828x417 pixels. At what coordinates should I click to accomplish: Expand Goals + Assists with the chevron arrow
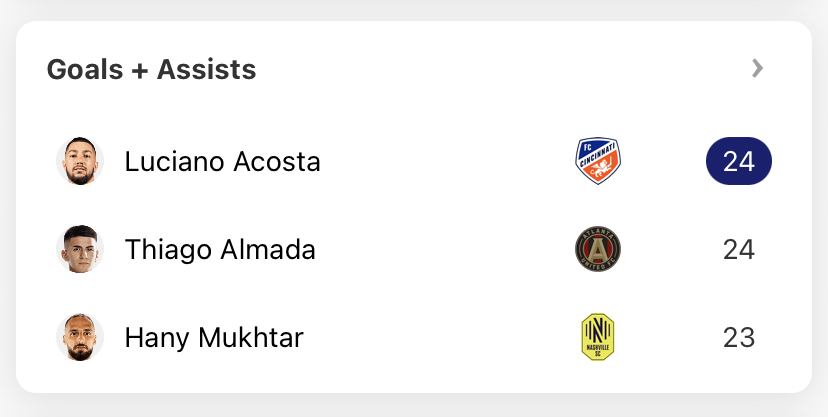(x=758, y=68)
